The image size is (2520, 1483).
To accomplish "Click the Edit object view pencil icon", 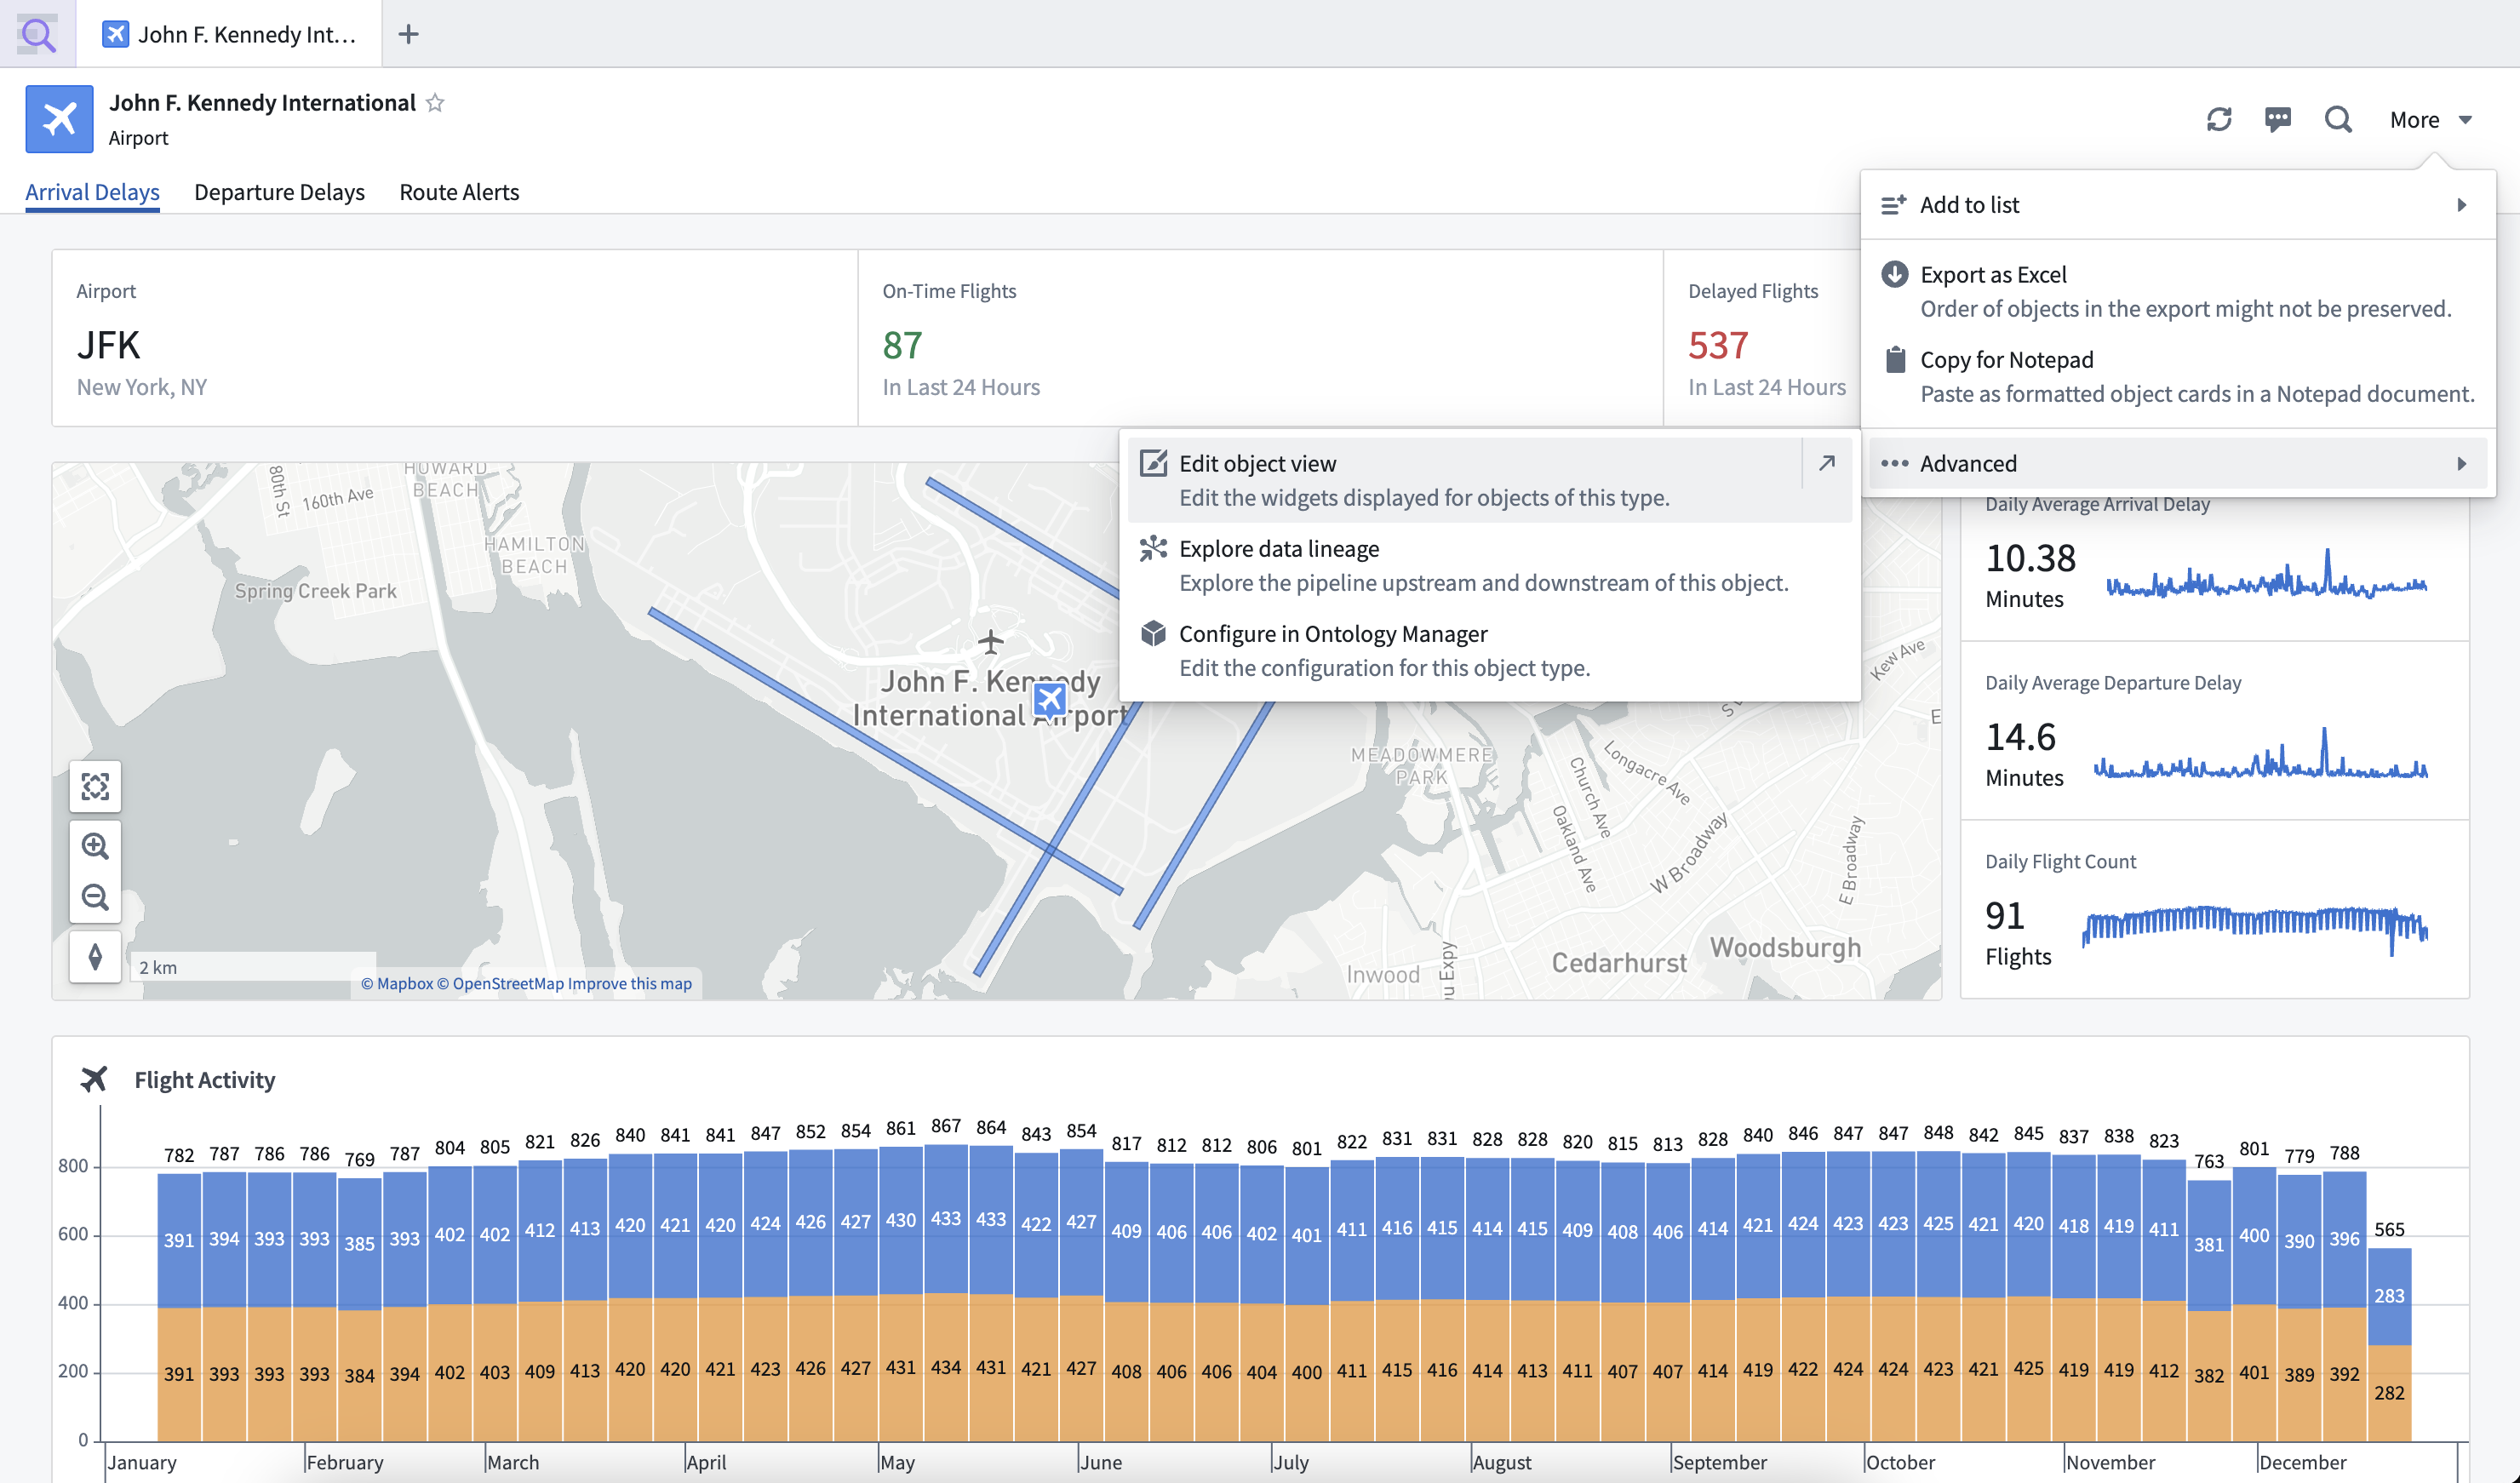I will coord(1153,463).
